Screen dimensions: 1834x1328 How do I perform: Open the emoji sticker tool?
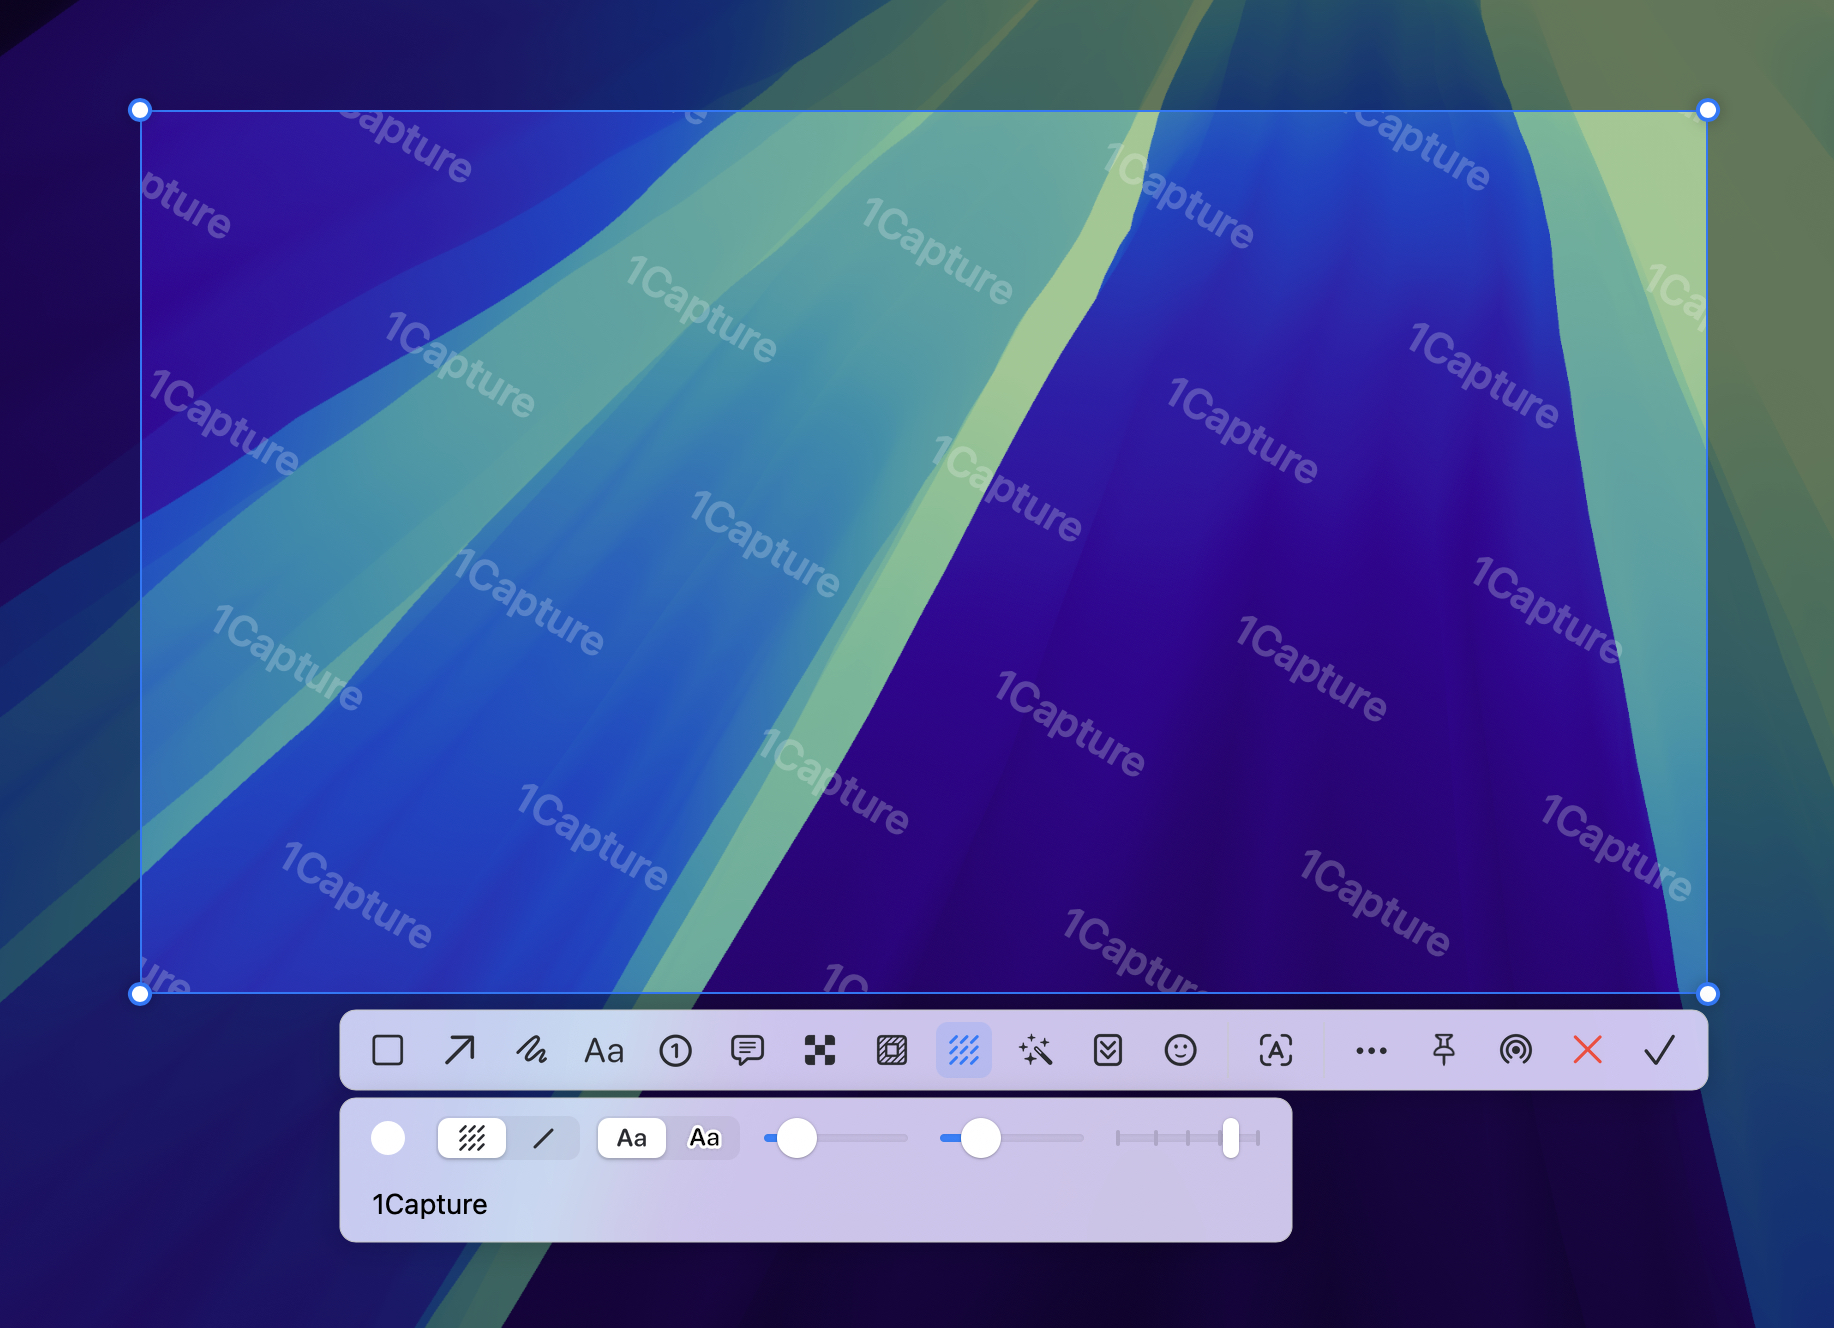pos(1180,1050)
